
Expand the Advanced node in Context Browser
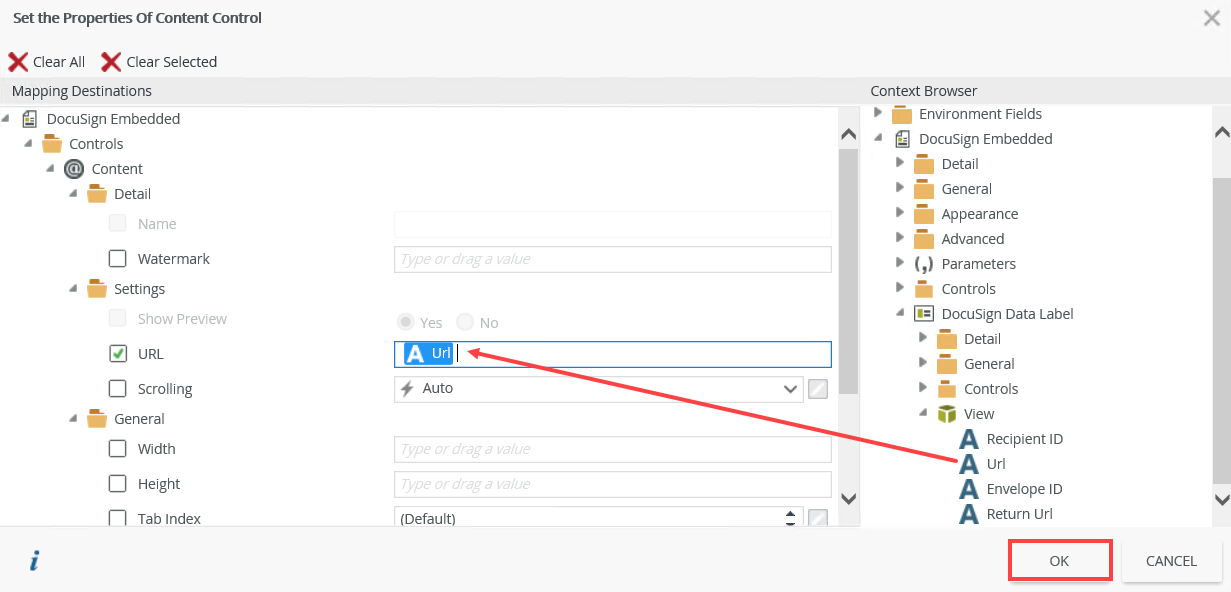901,237
